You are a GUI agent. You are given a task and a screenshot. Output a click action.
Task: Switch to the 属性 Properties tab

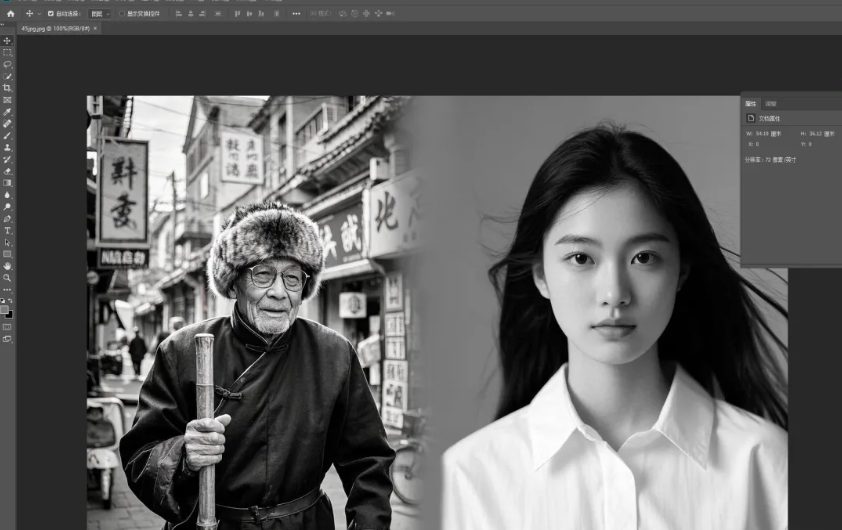pos(750,104)
